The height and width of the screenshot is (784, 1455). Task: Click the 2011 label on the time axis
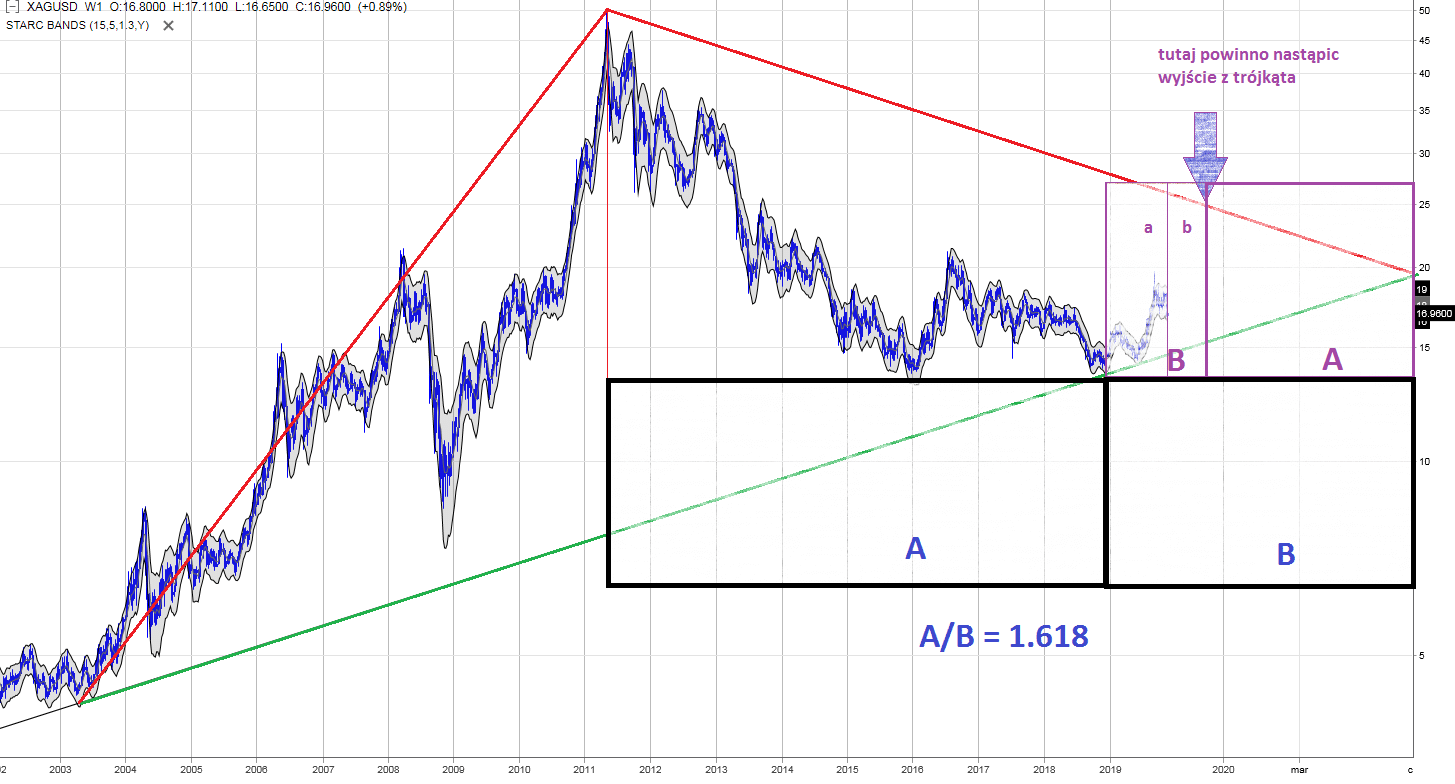584,771
